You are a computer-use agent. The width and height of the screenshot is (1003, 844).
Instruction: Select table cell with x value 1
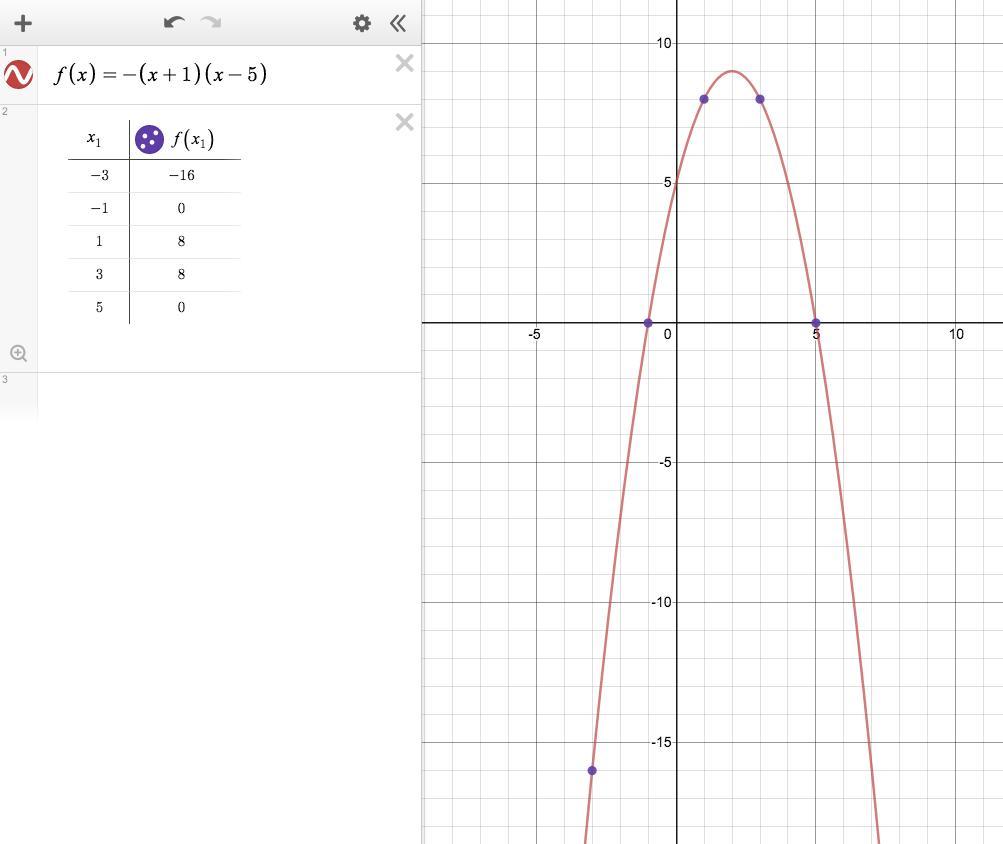tap(99, 241)
